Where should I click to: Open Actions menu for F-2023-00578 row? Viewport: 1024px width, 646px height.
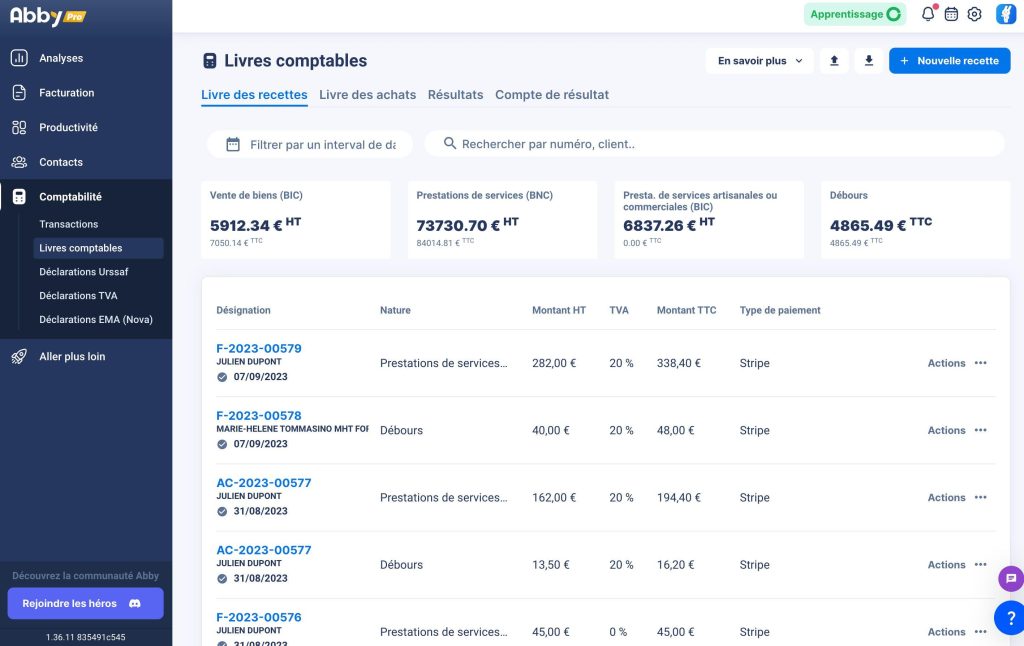point(957,430)
